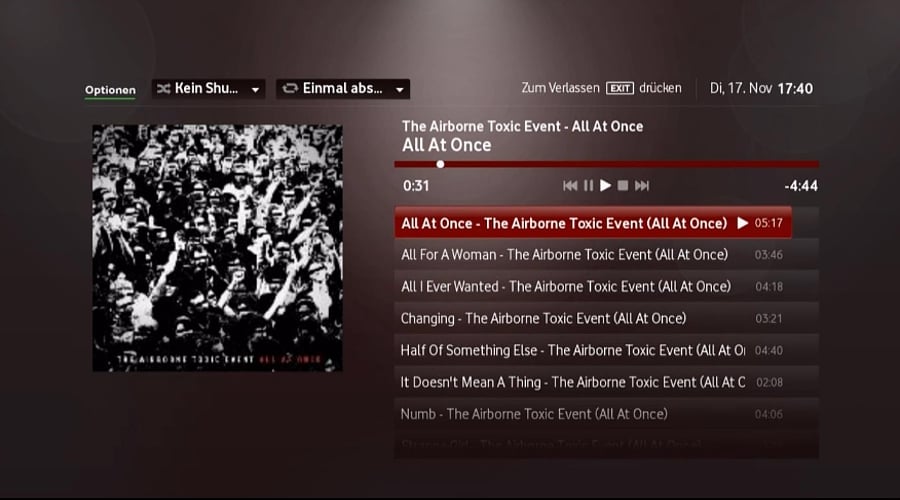Click the All At Once album cover

[x=218, y=248]
